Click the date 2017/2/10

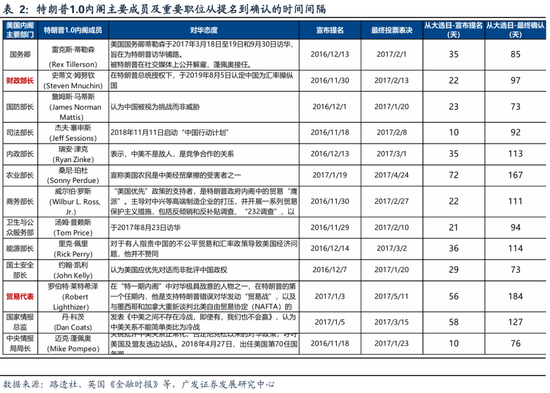coord(391,227)
